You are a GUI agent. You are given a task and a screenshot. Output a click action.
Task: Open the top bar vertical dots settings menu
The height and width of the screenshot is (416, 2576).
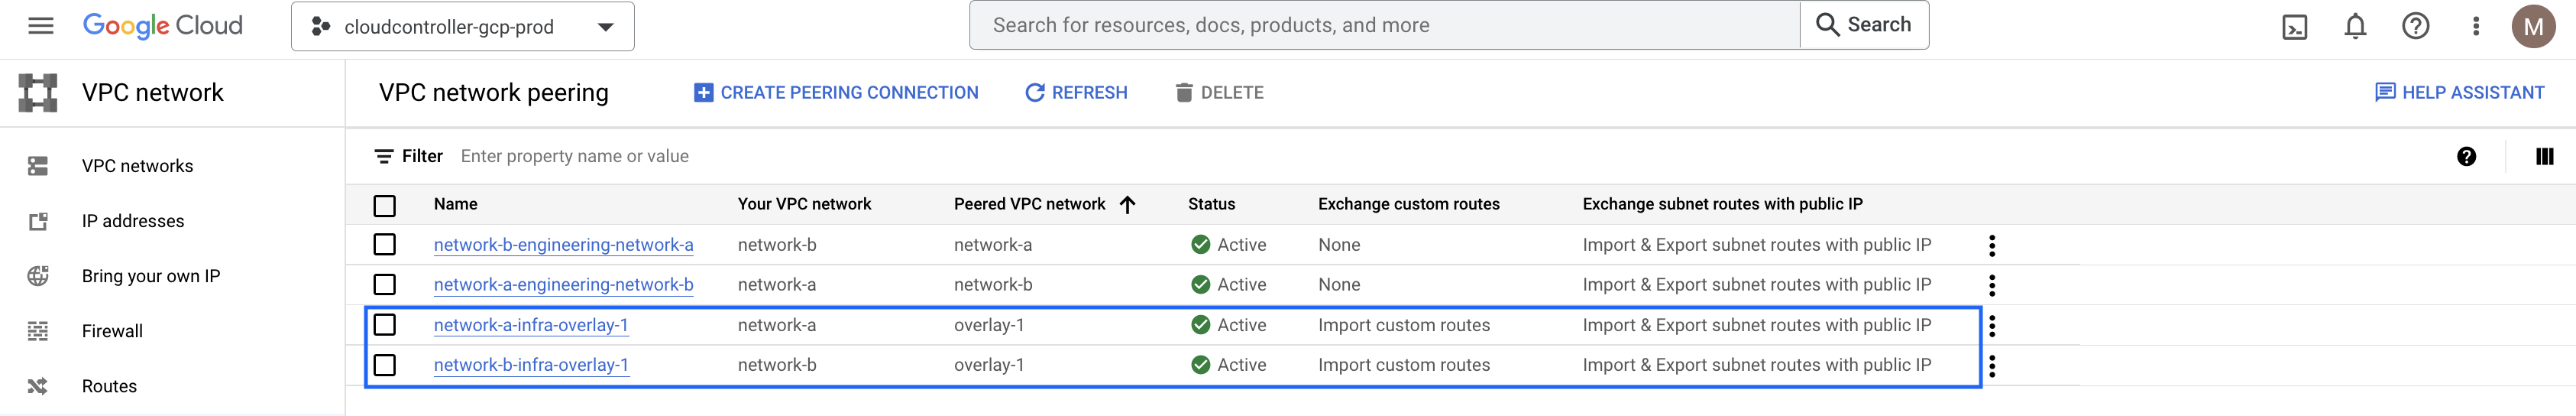click(2475, 27)
